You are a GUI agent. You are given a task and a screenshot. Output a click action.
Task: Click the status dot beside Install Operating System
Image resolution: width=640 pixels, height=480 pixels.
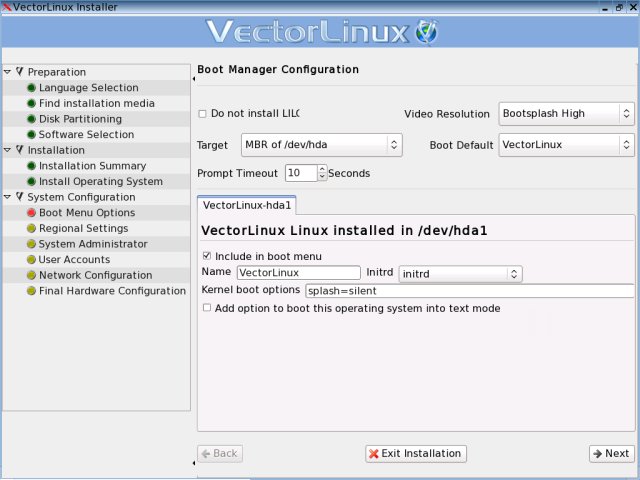tap(31, 181)
